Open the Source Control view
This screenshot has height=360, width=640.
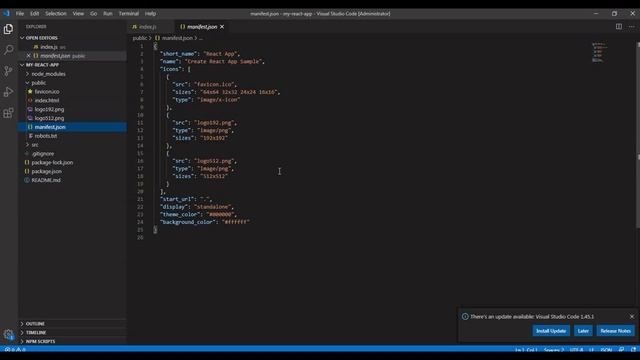click(8, 71)
